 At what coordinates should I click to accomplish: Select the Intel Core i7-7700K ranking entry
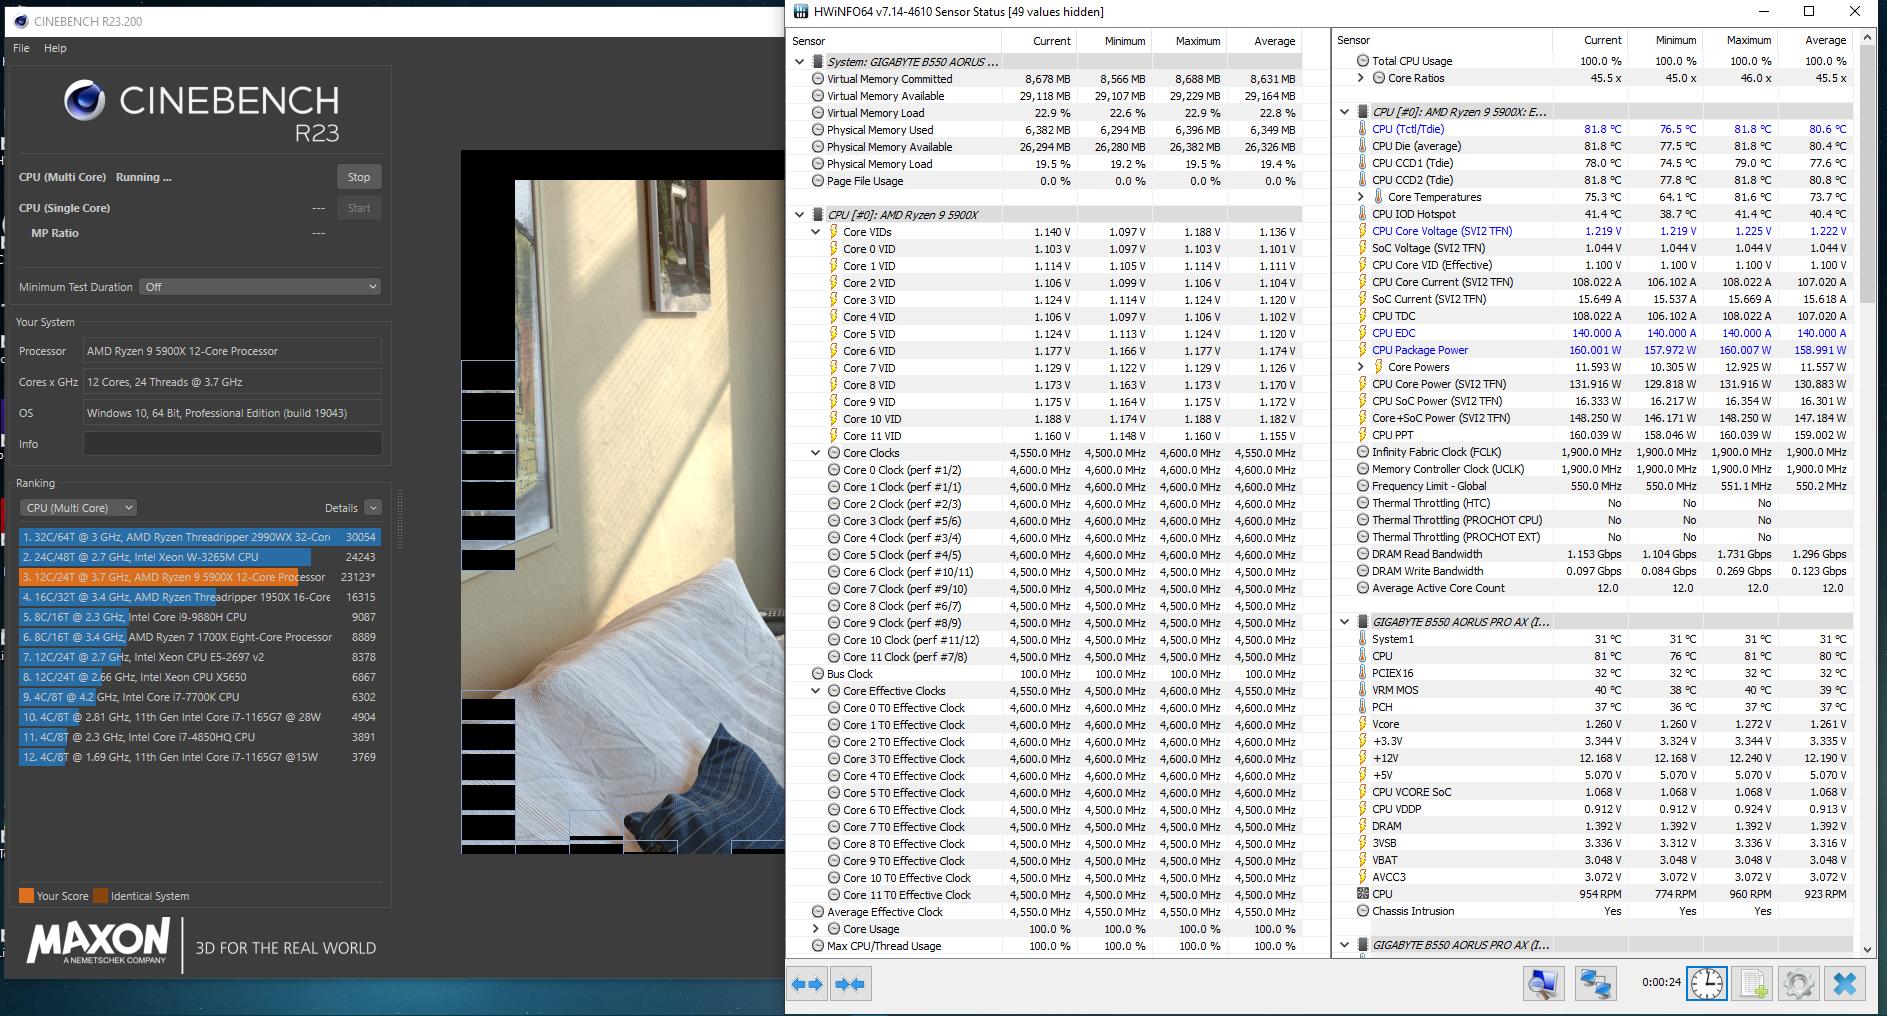[x=199, y=697]
